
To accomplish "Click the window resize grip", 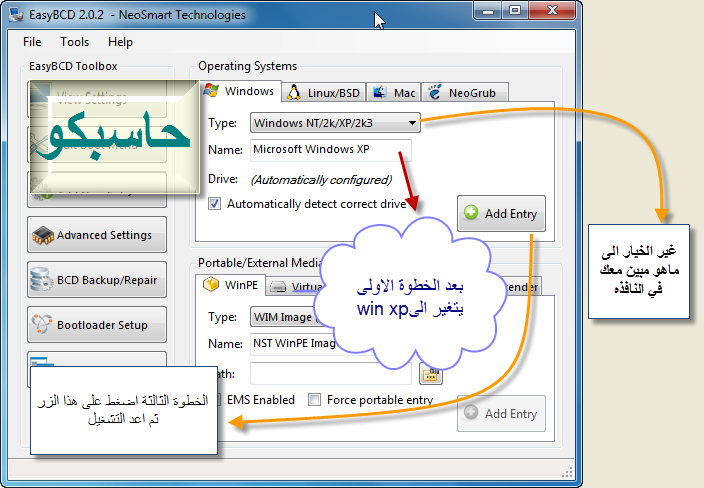I will pos(567,472).
